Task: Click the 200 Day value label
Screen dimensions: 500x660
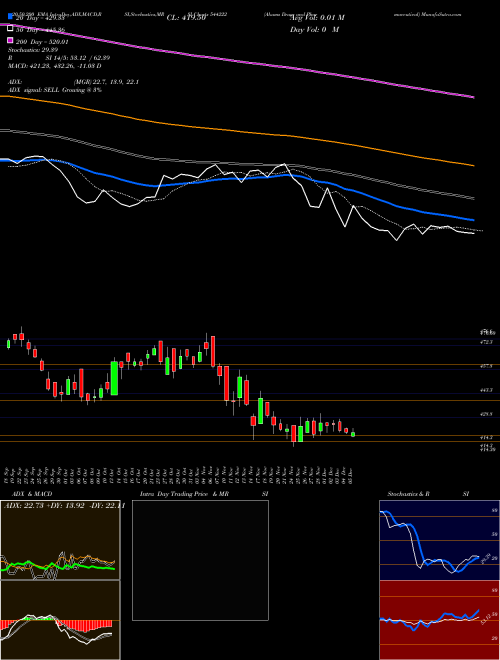Action: click(42, 42)
